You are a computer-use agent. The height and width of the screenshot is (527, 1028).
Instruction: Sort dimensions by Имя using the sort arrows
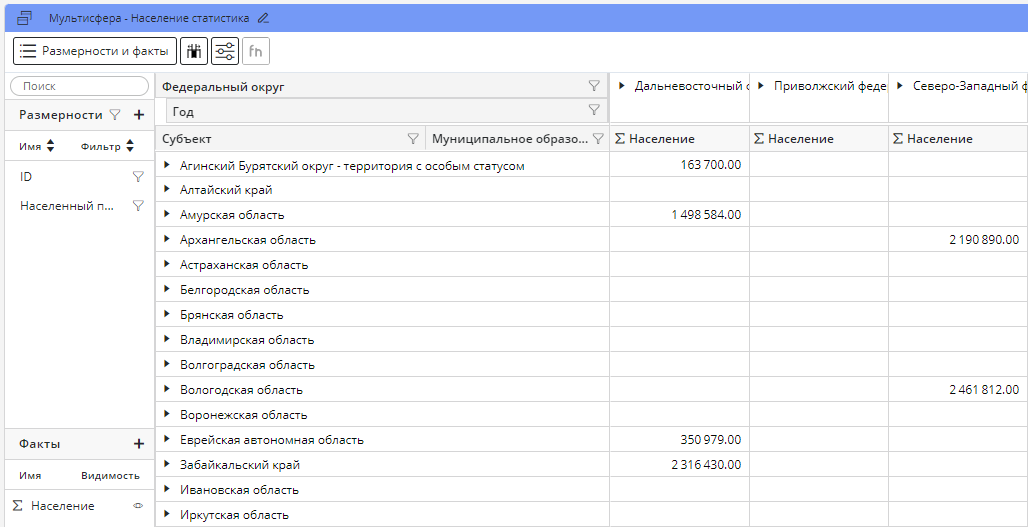51,147
